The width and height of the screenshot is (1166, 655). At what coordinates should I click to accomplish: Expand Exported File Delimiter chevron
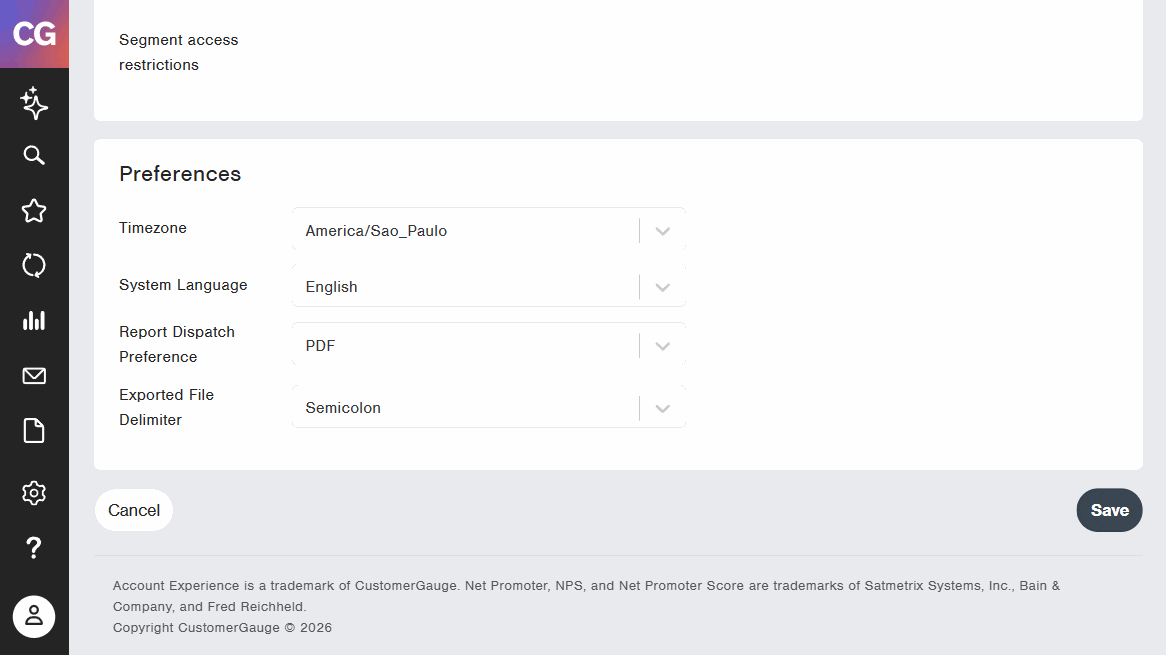pos(663,408)
